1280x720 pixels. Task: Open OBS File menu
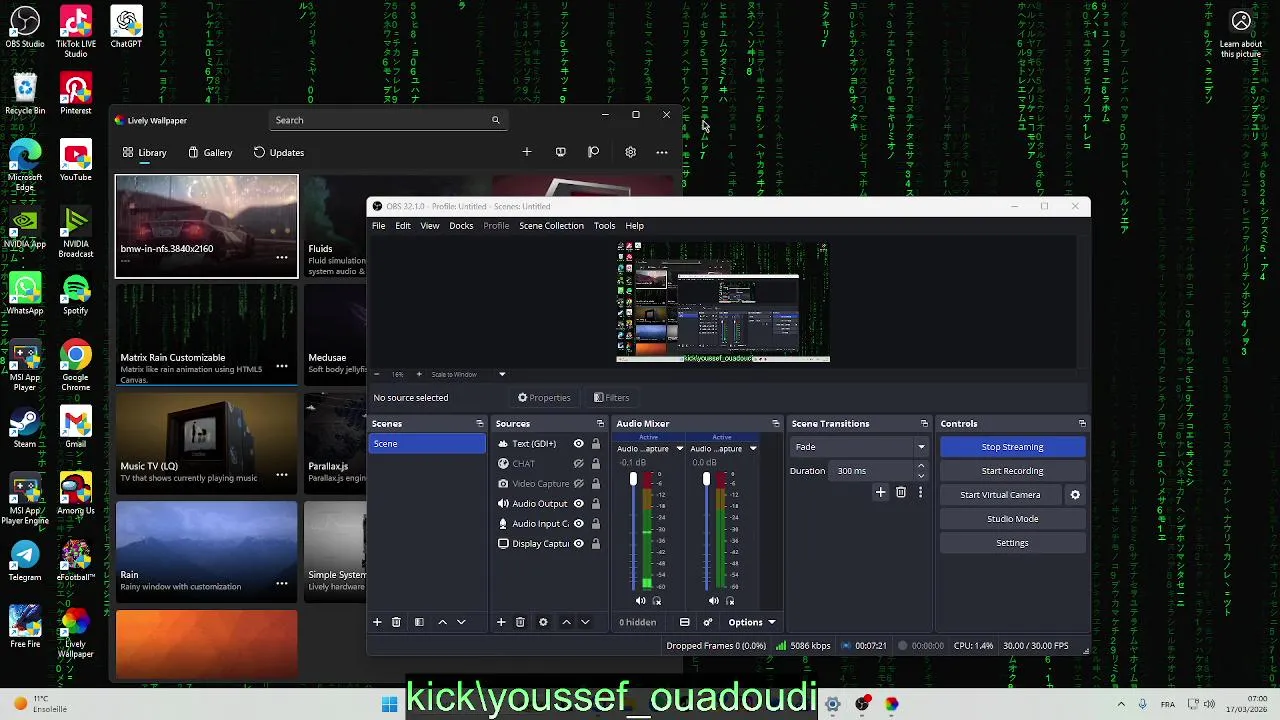click(379, 226)
